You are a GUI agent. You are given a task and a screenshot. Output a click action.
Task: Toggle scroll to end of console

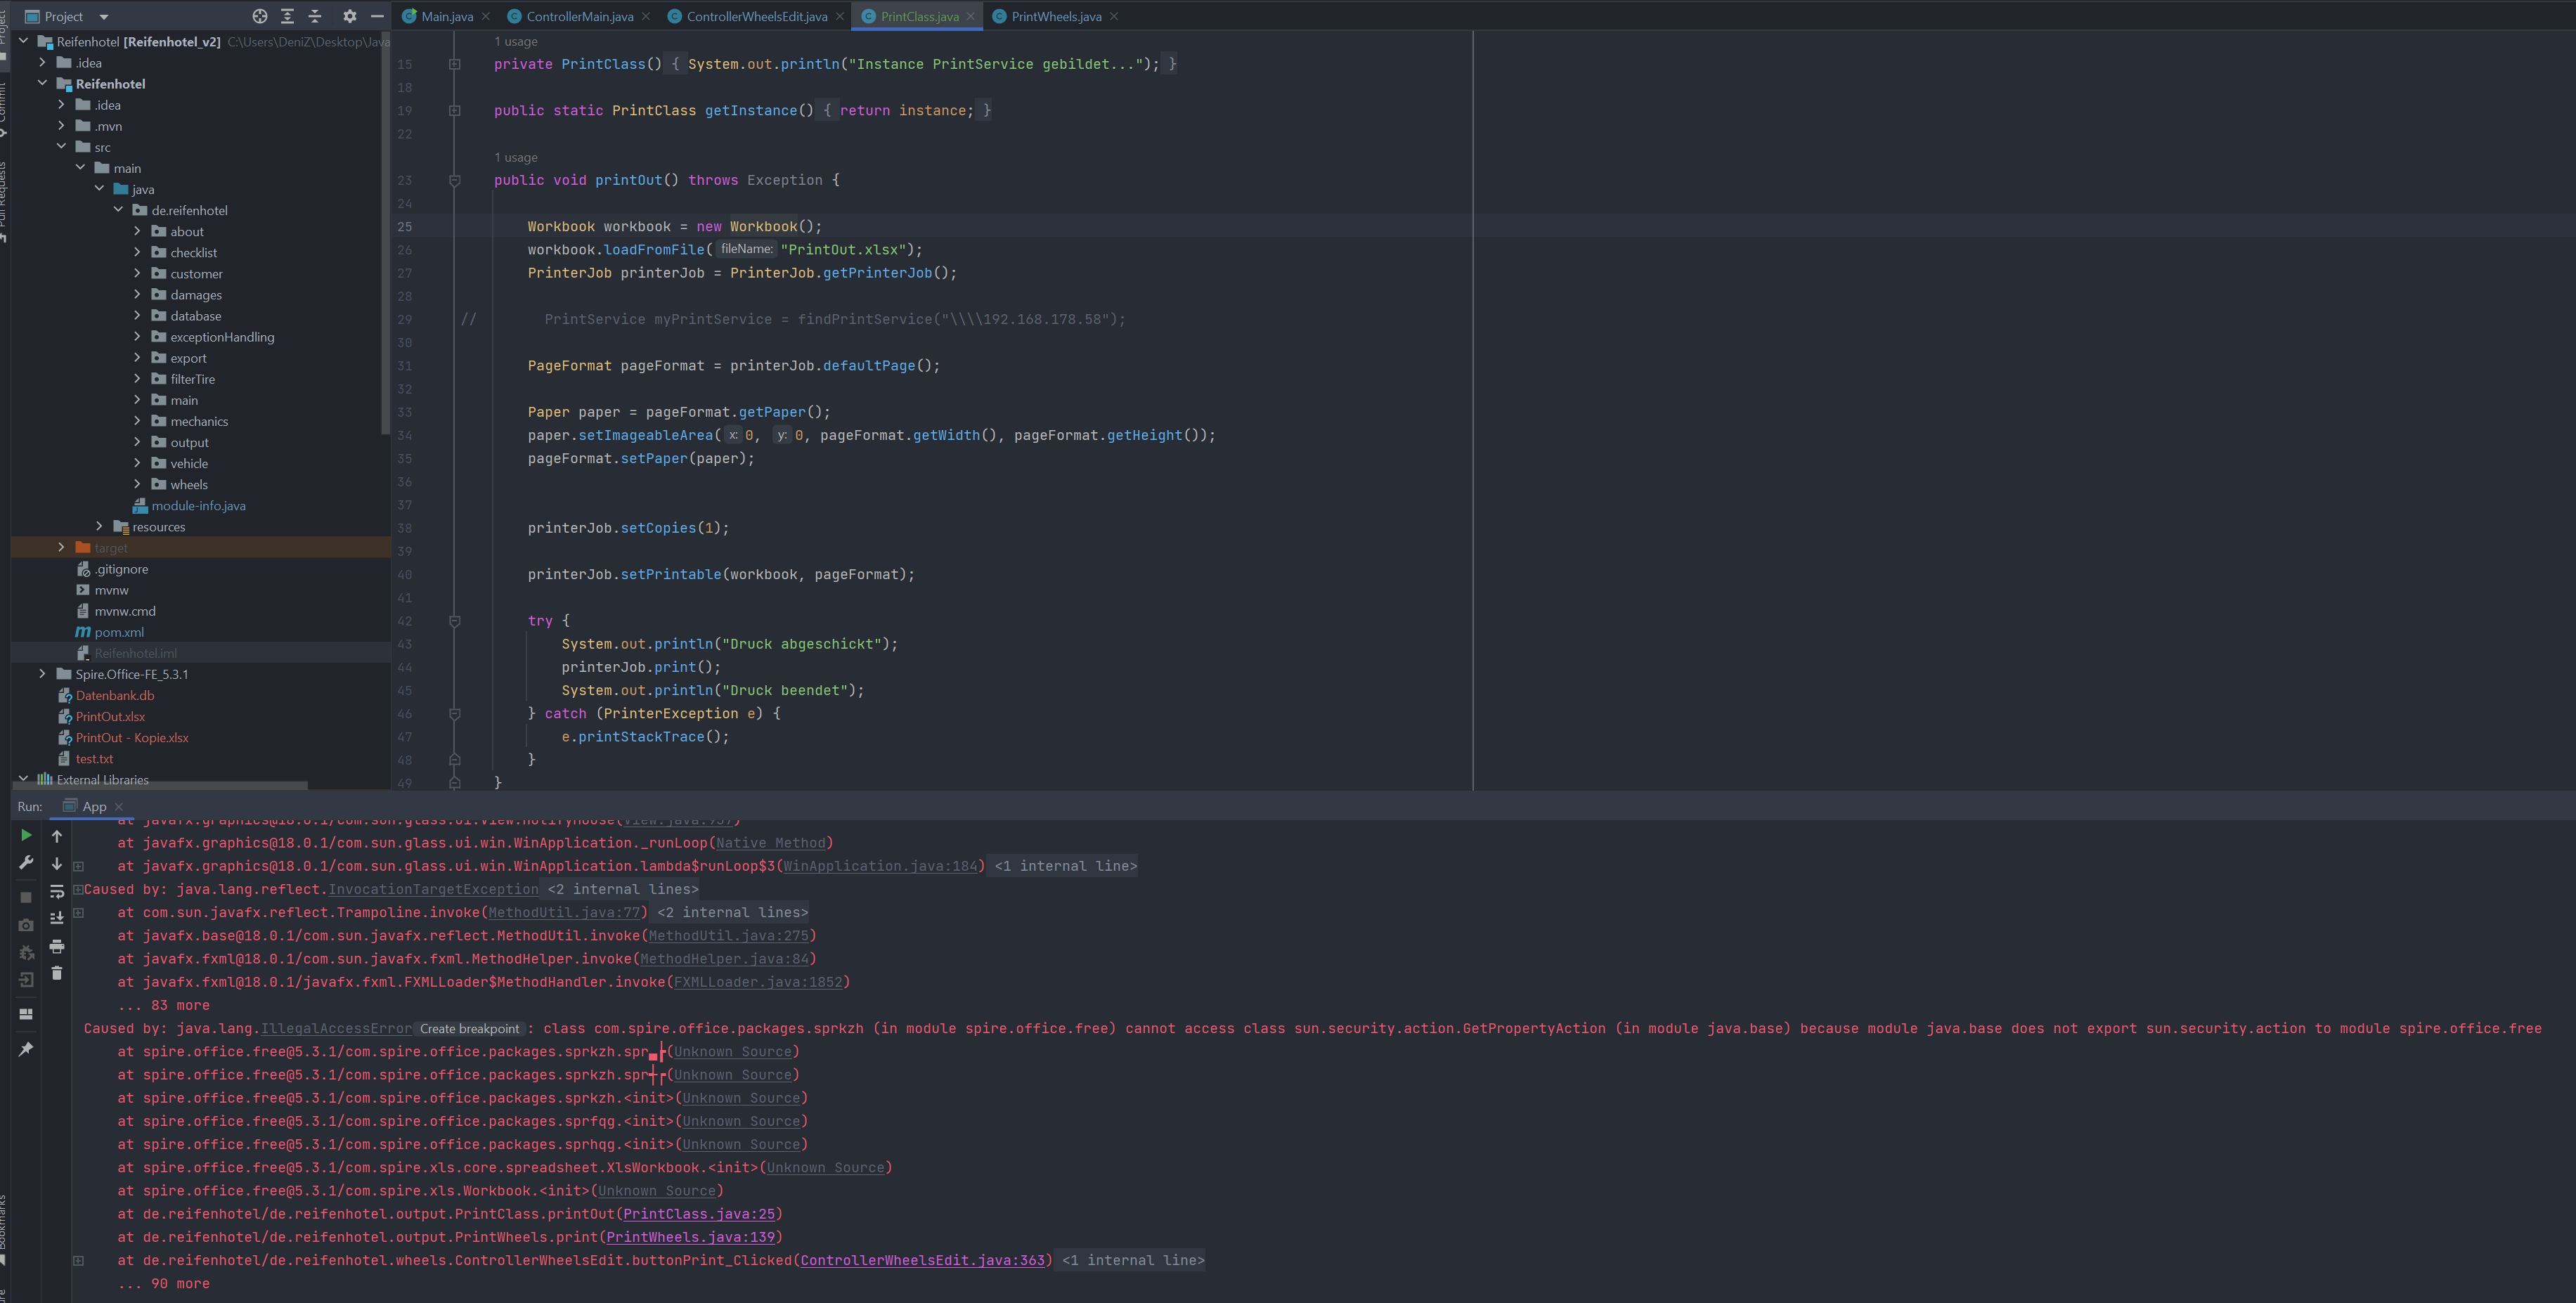pyautogui.click(x=57, y=918)
